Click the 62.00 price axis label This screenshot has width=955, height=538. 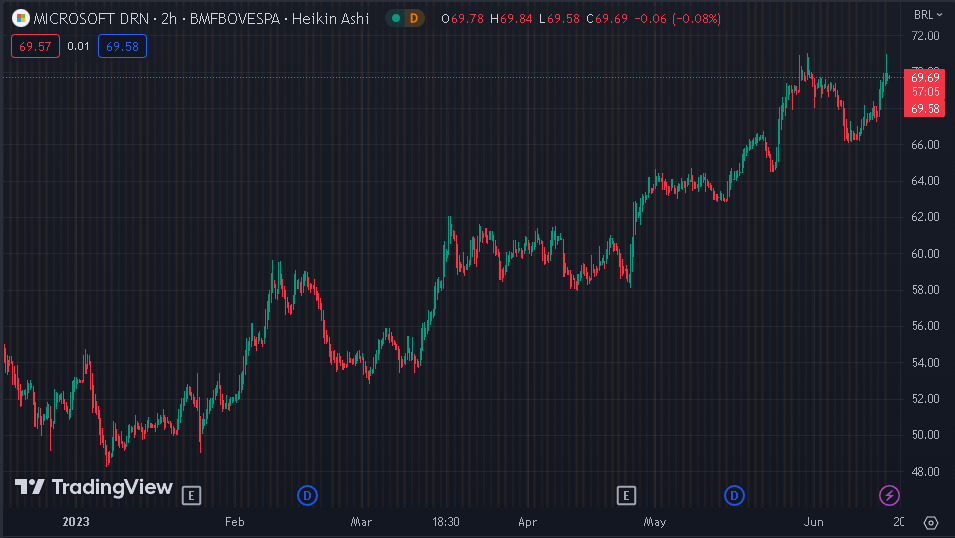[925, 217]
